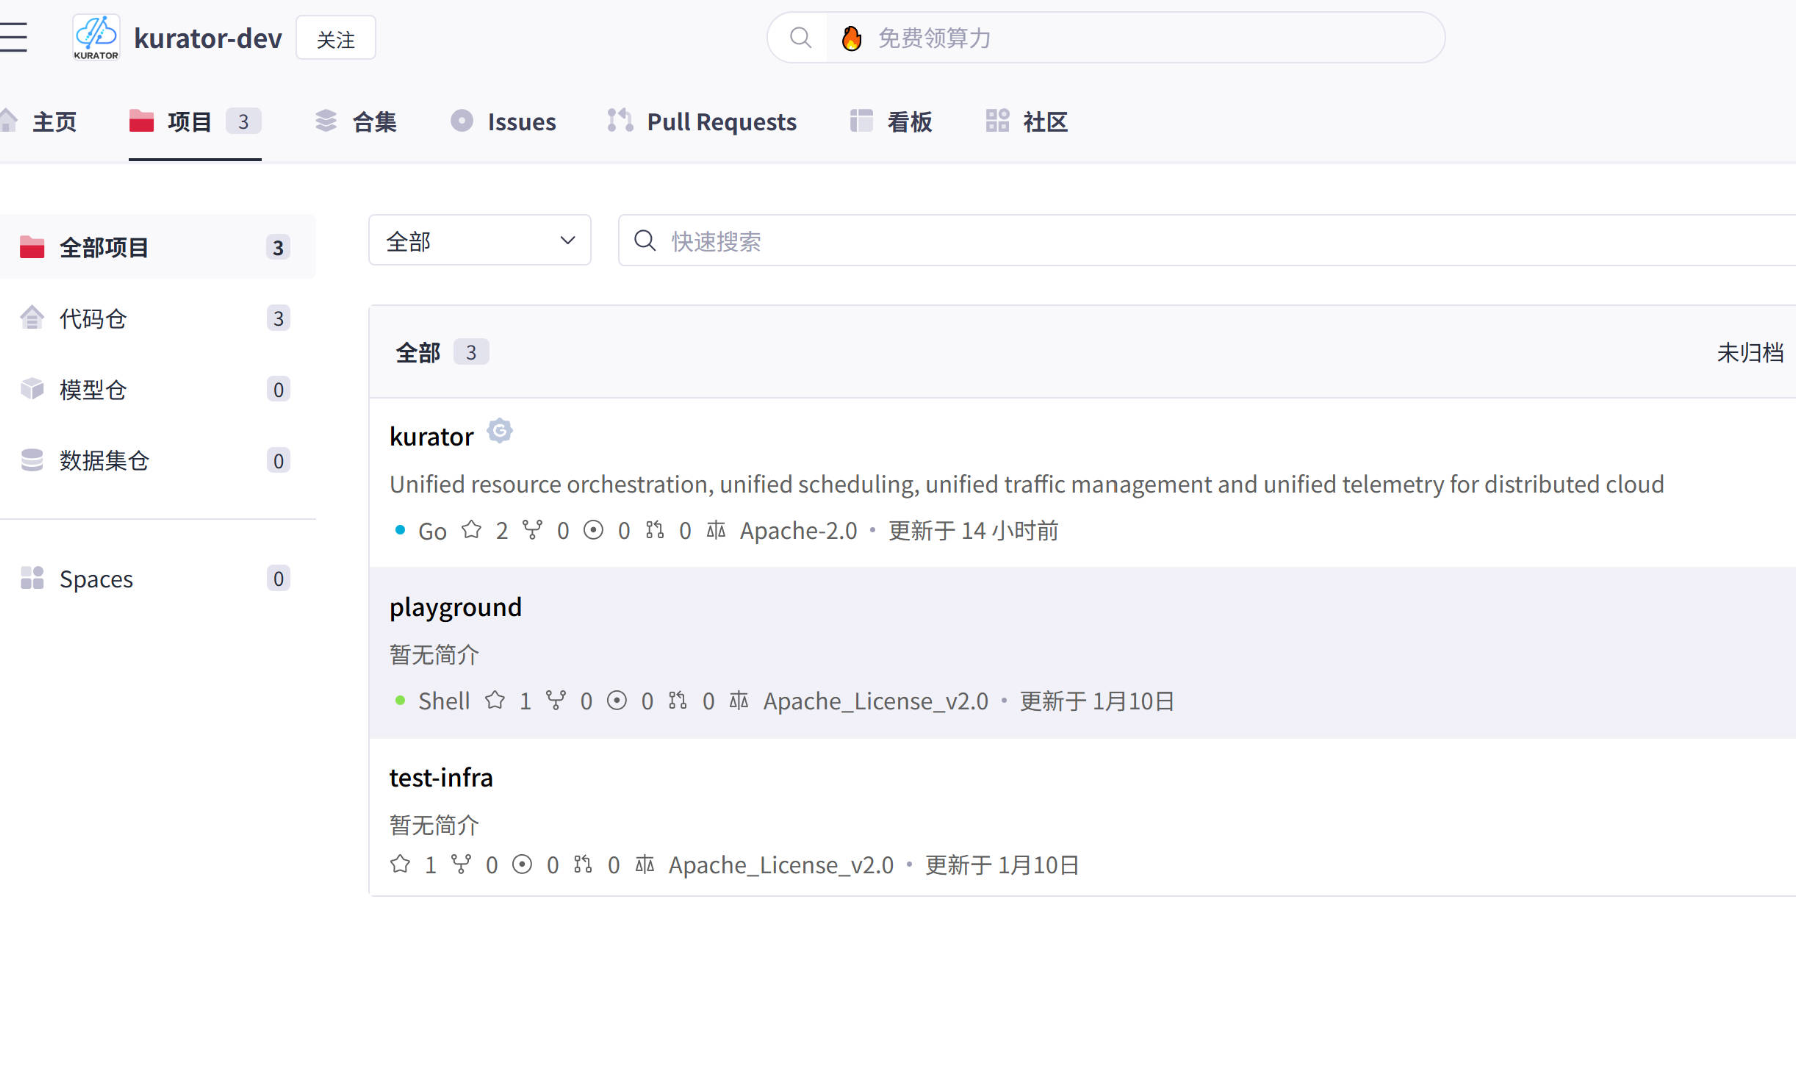This screenshot has width=1796, height=1082.
Task: Select 全部项目 in the sidebar
Action: (x=157, y=247)
